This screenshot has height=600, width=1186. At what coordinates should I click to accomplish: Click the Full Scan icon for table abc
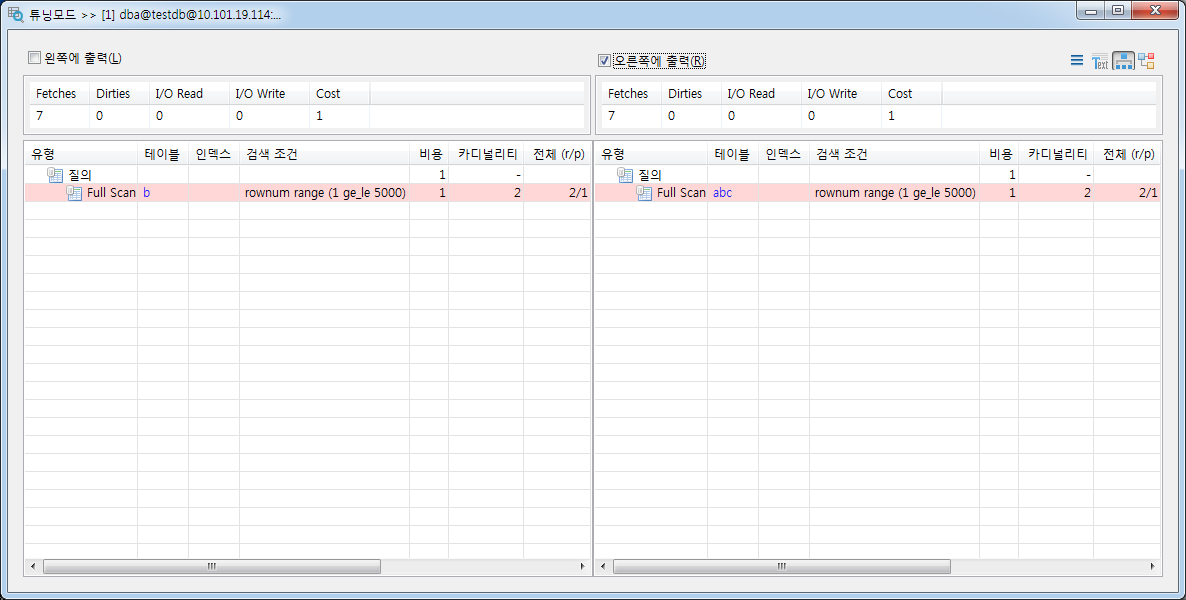[x=645, y=192]
